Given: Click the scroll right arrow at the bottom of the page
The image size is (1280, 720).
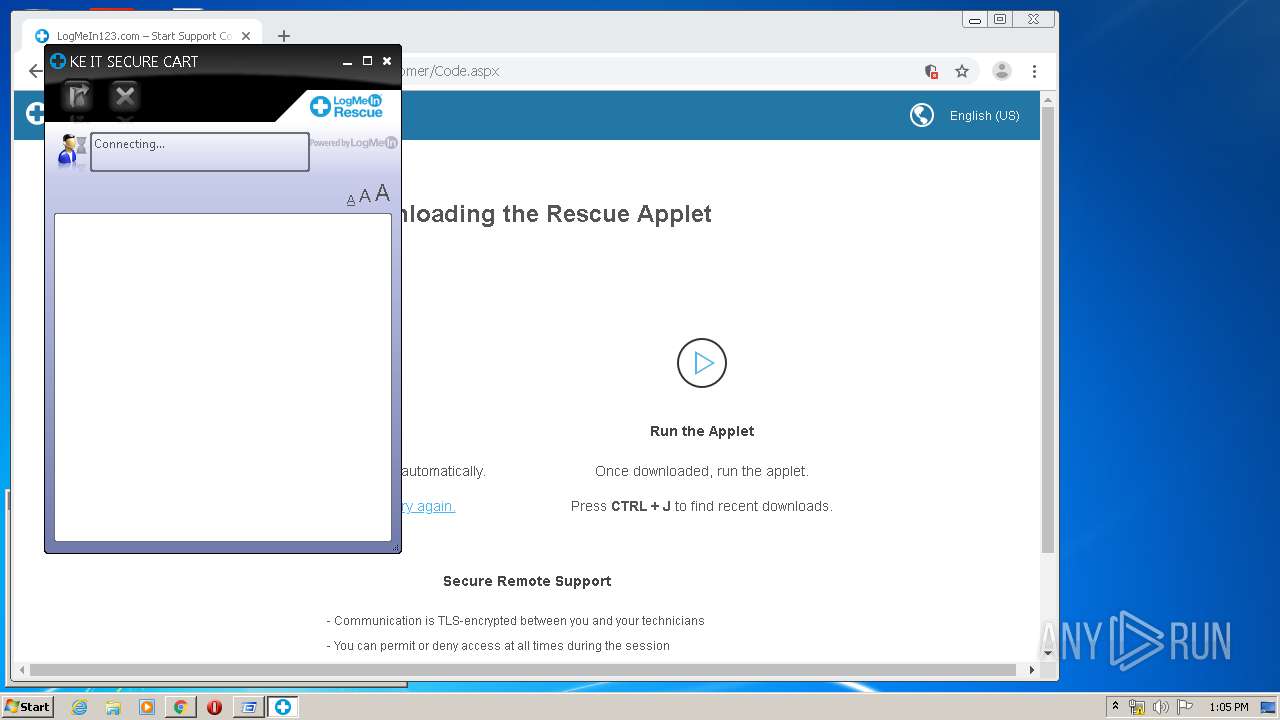Looking at the screenshot, I should point(1031,670).
